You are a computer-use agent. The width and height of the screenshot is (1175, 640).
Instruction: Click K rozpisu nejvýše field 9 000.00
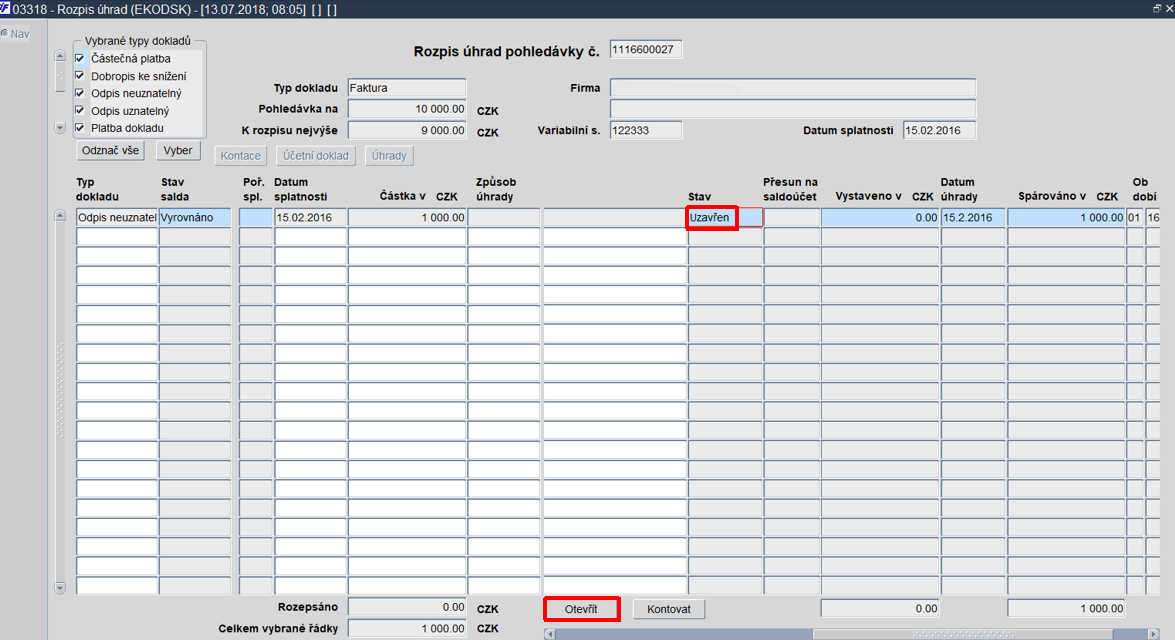(x=407, y=130)
